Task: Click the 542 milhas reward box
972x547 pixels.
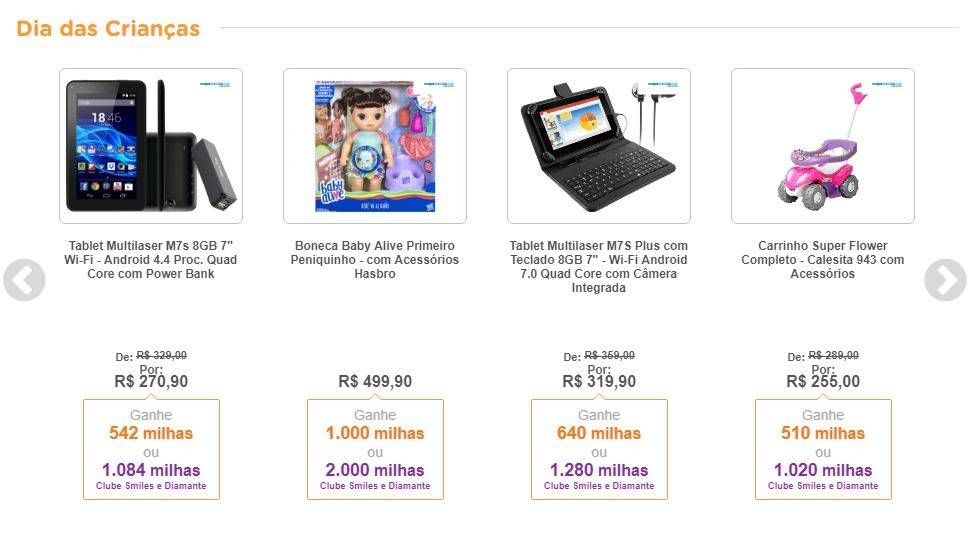Action: point(151,450)
